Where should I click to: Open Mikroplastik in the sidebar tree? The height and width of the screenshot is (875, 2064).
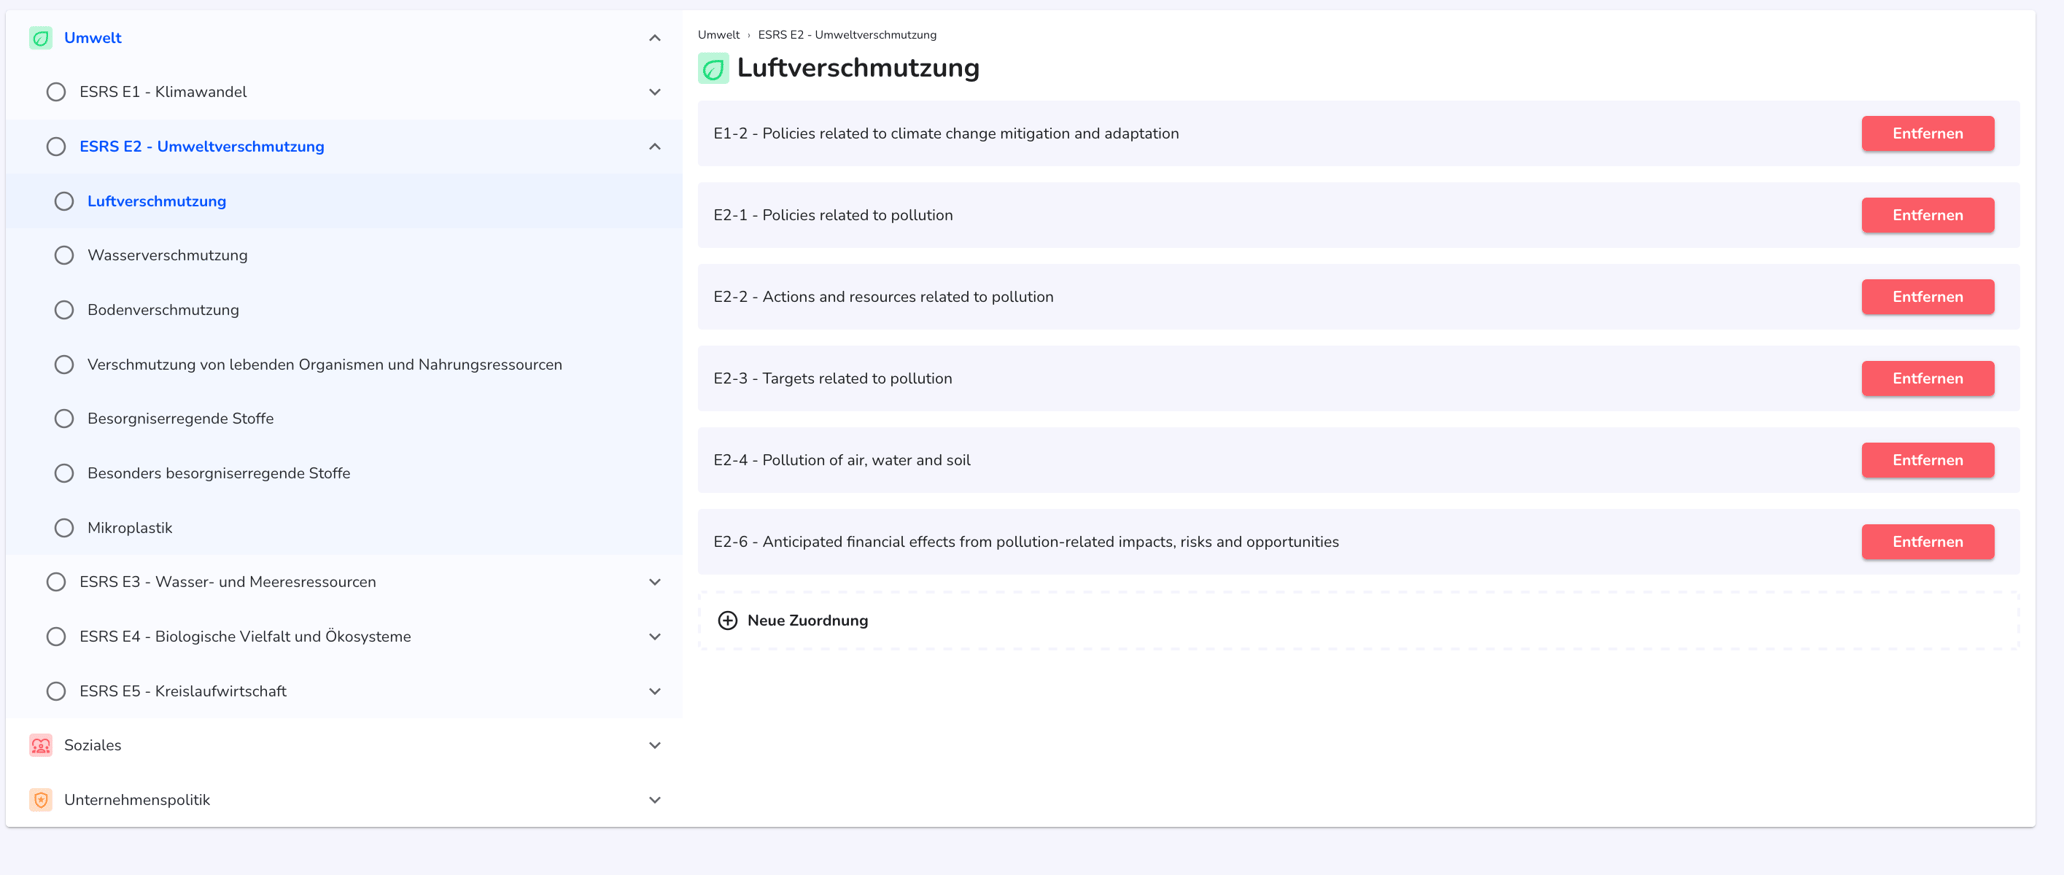point(130,528)
